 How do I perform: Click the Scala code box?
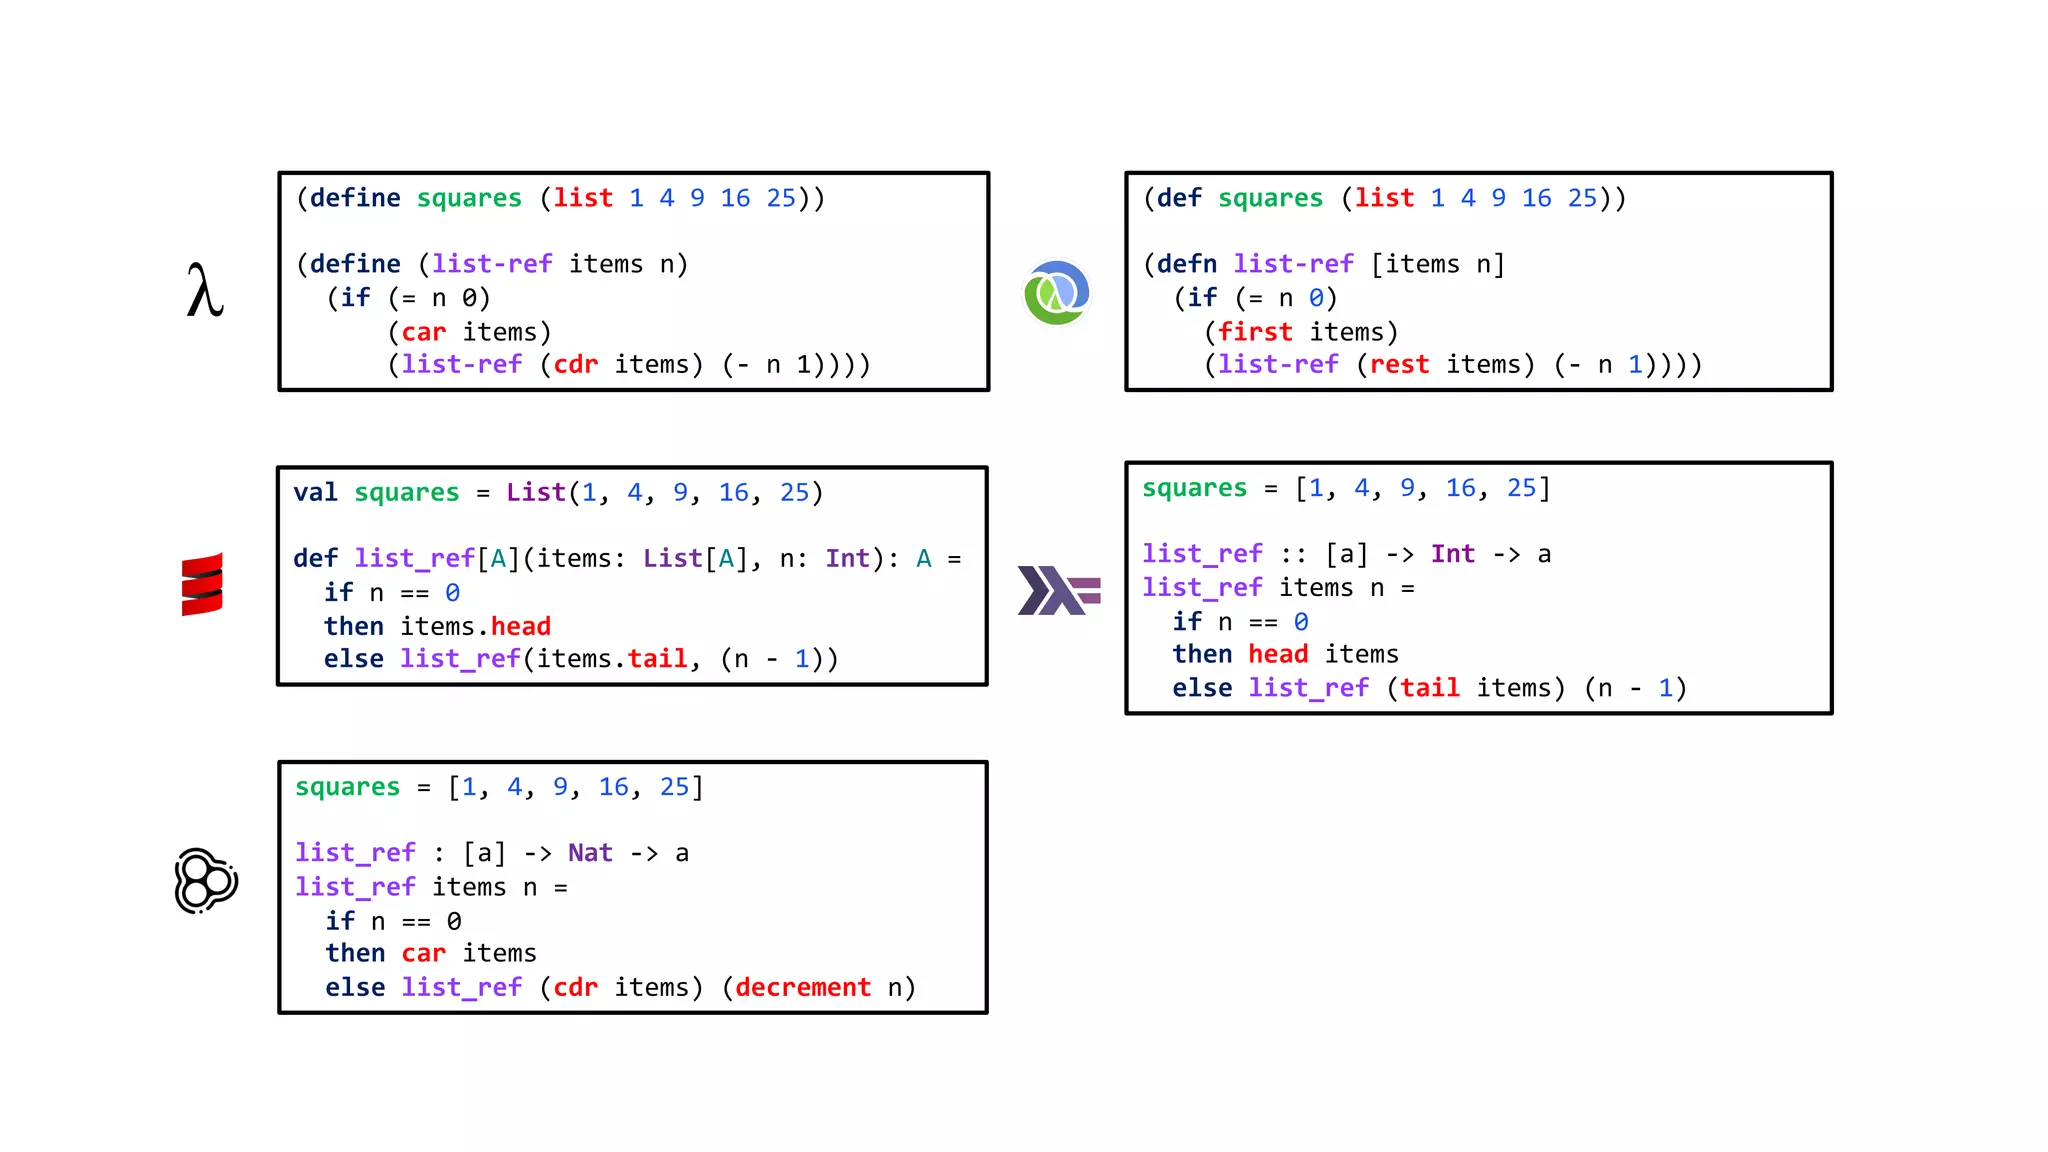point(632,576)
